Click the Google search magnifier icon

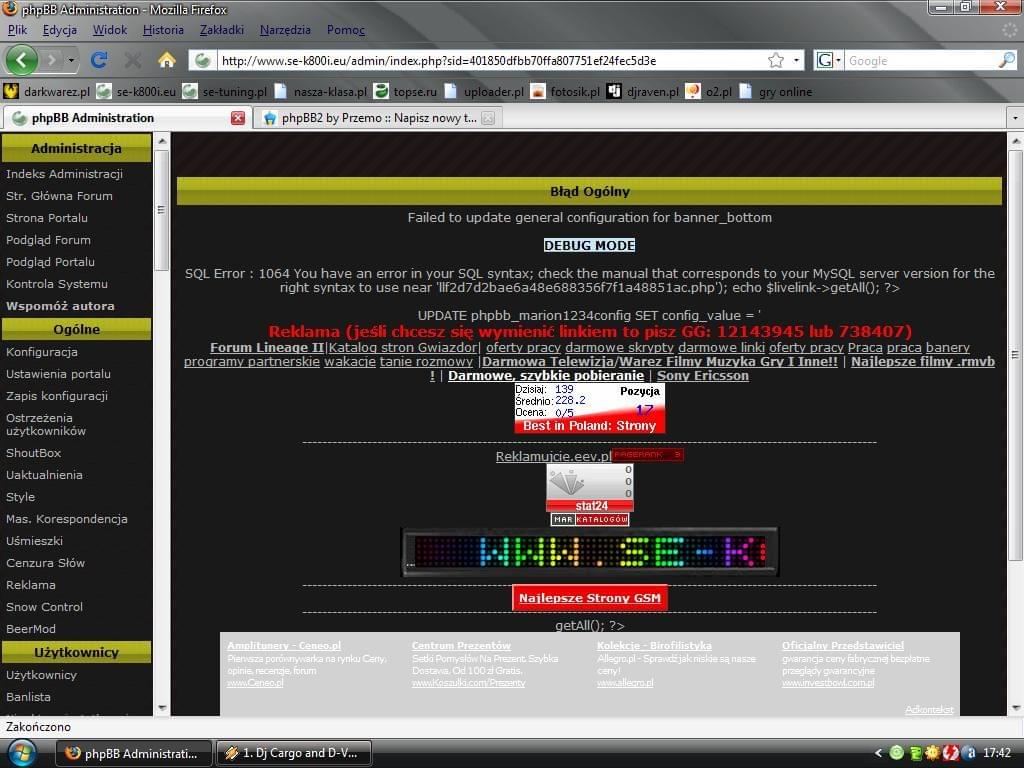tap(1006, 61)
